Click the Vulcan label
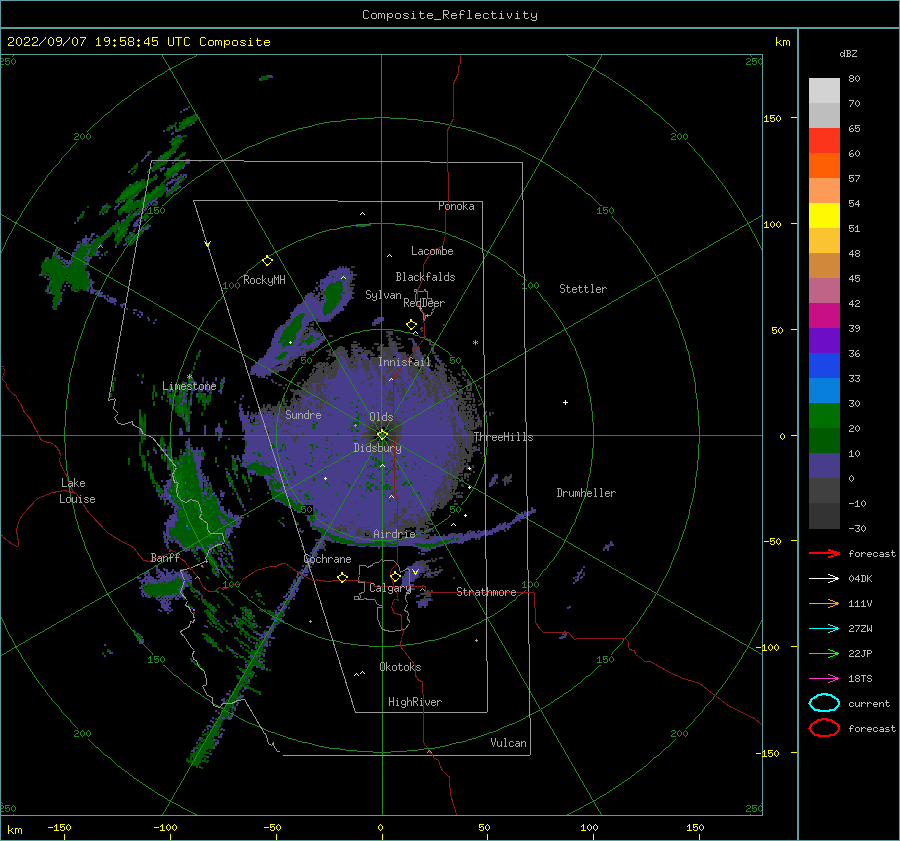This screenshot has width=900, height=841. click(509, 743)
